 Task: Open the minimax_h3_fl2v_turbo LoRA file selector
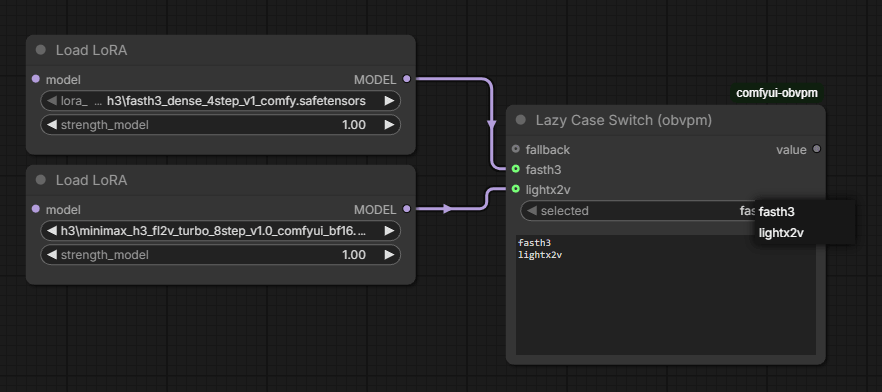220,231
